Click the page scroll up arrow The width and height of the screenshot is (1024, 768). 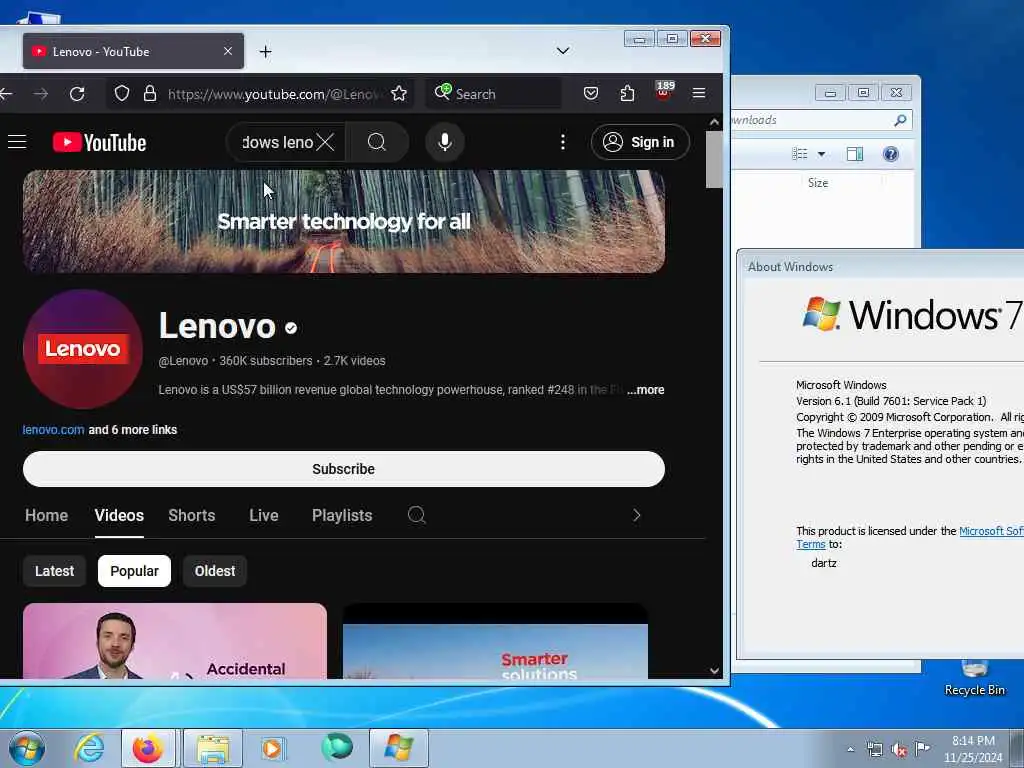coord(714,122)
